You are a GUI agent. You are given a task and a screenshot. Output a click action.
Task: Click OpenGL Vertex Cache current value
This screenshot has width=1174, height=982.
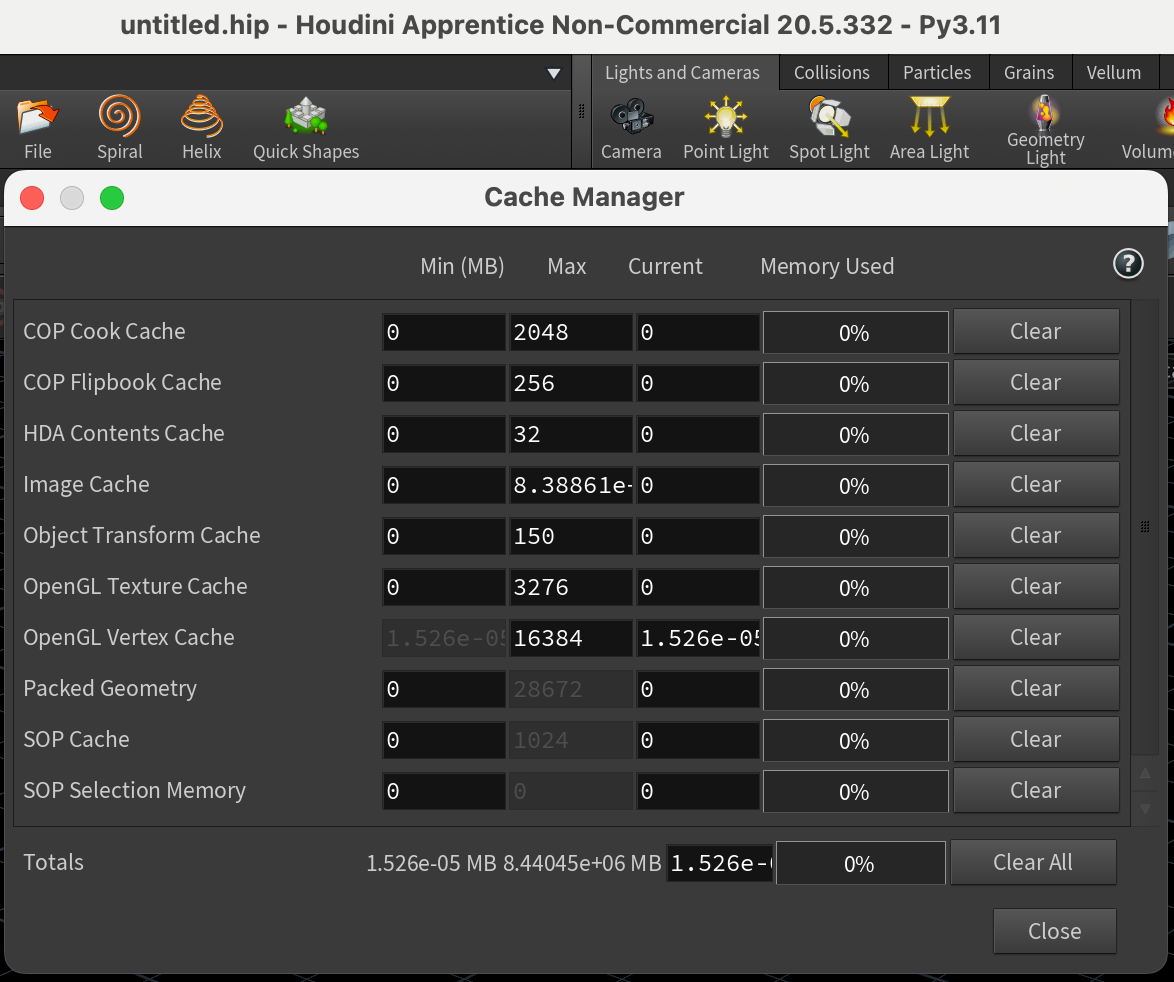tap(698, 638)
